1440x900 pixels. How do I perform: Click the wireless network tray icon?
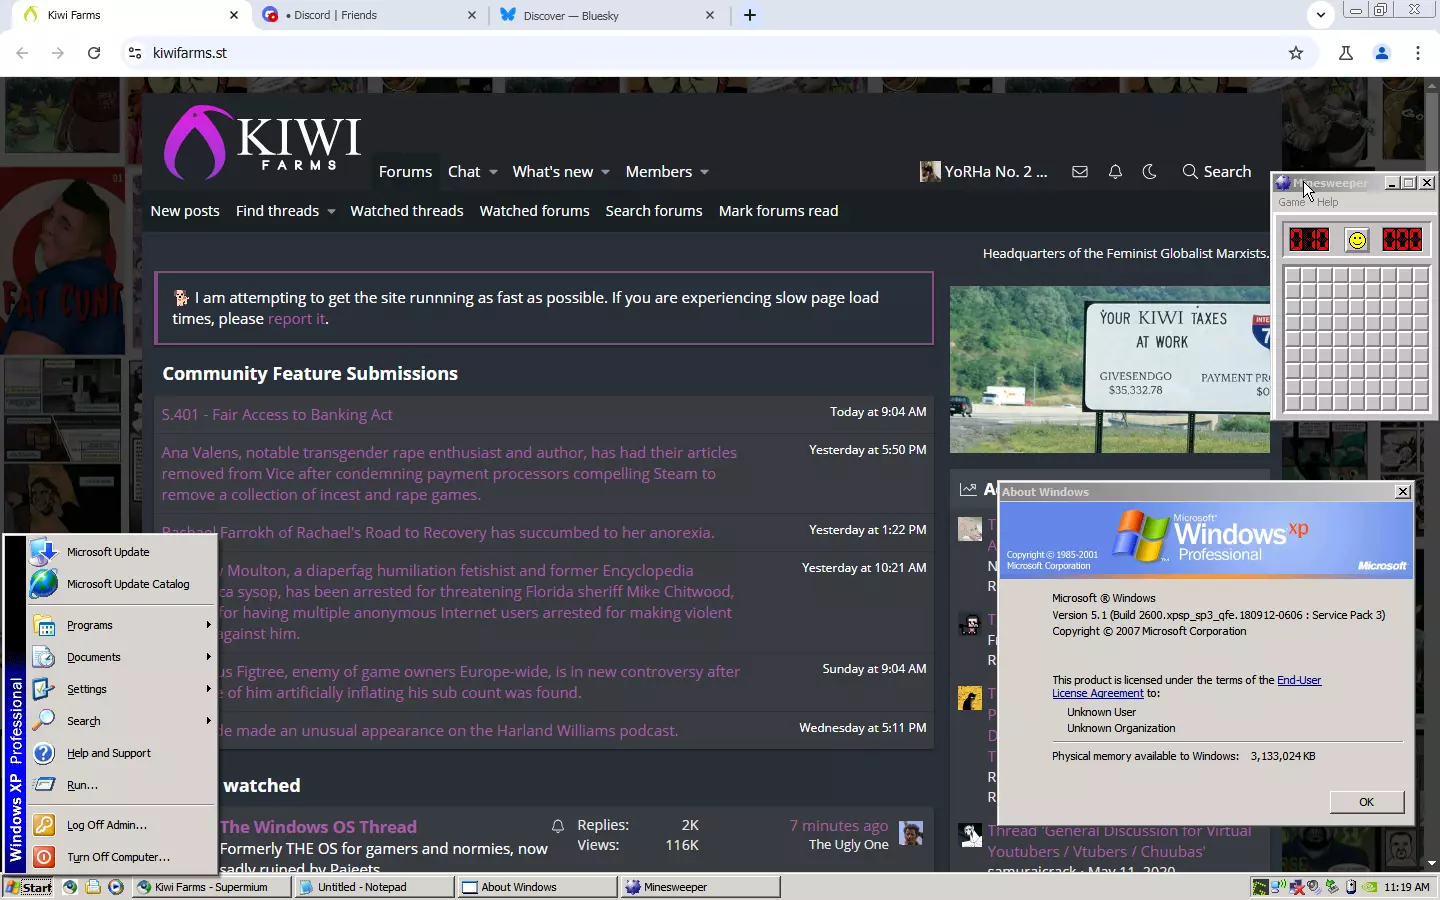pos(1278,887)
